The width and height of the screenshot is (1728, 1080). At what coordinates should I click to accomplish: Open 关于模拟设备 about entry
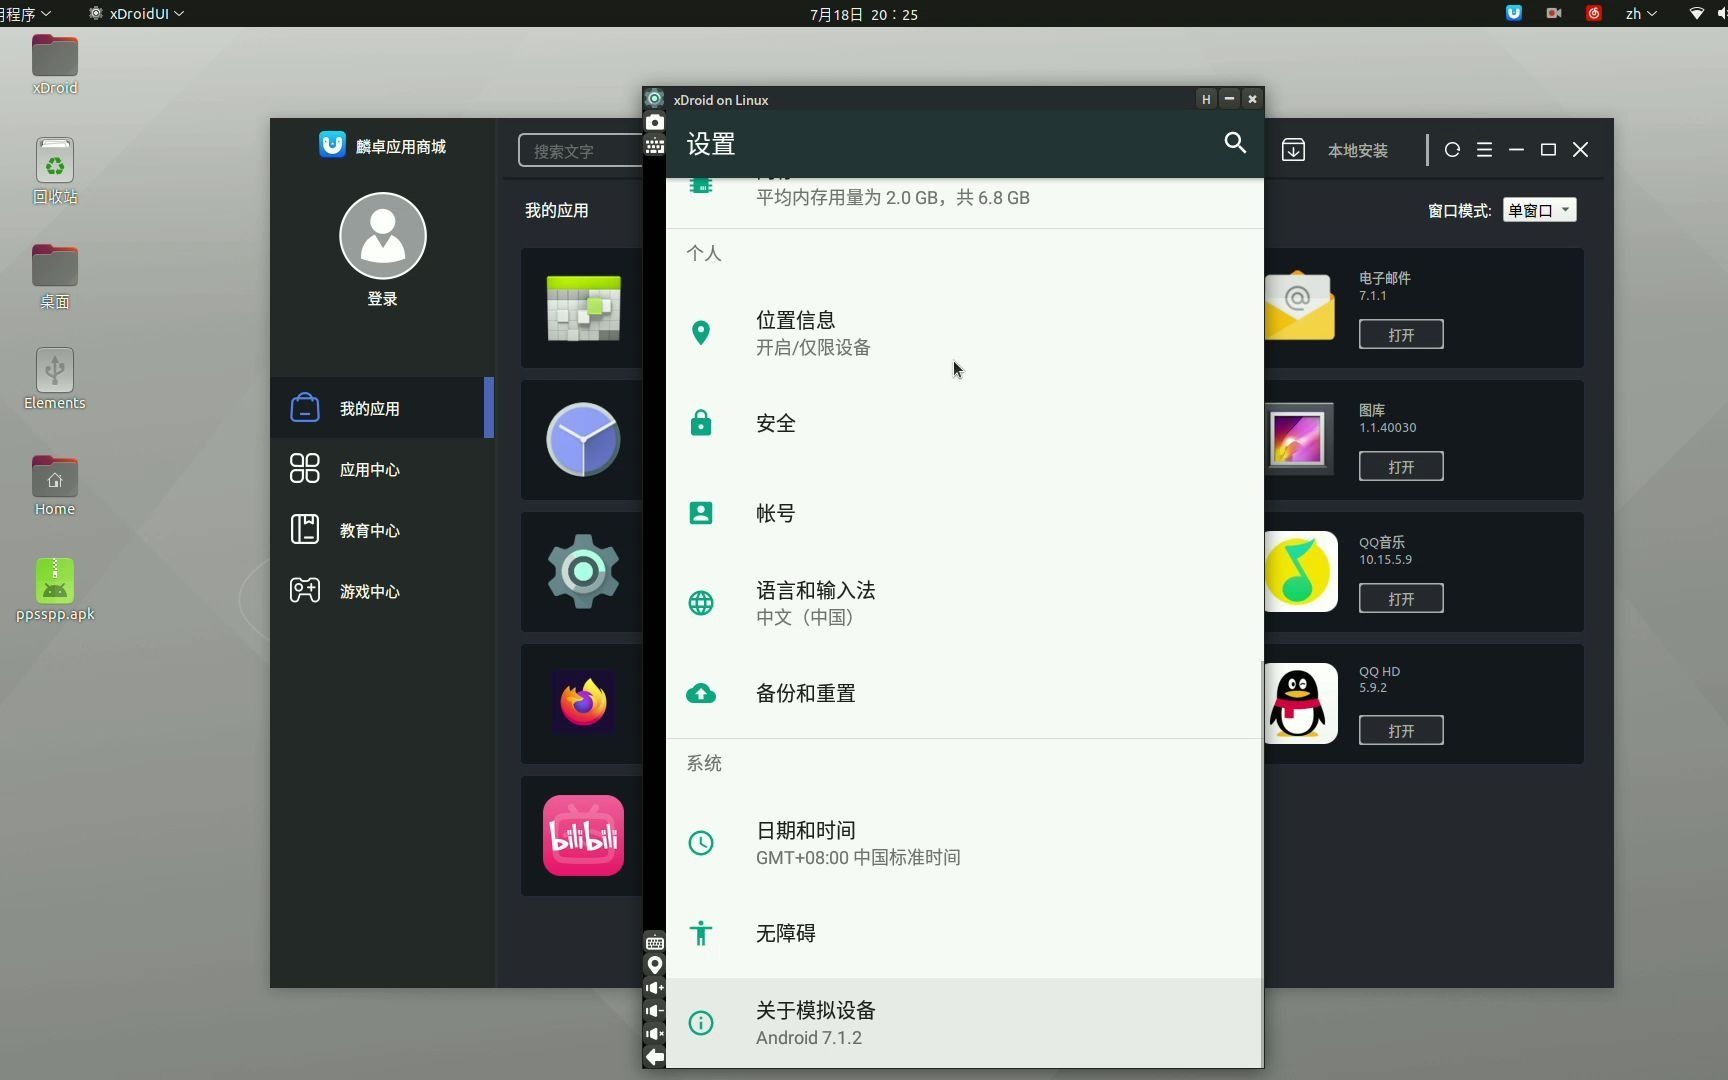pyautogui.click(x=964, y=1023)
